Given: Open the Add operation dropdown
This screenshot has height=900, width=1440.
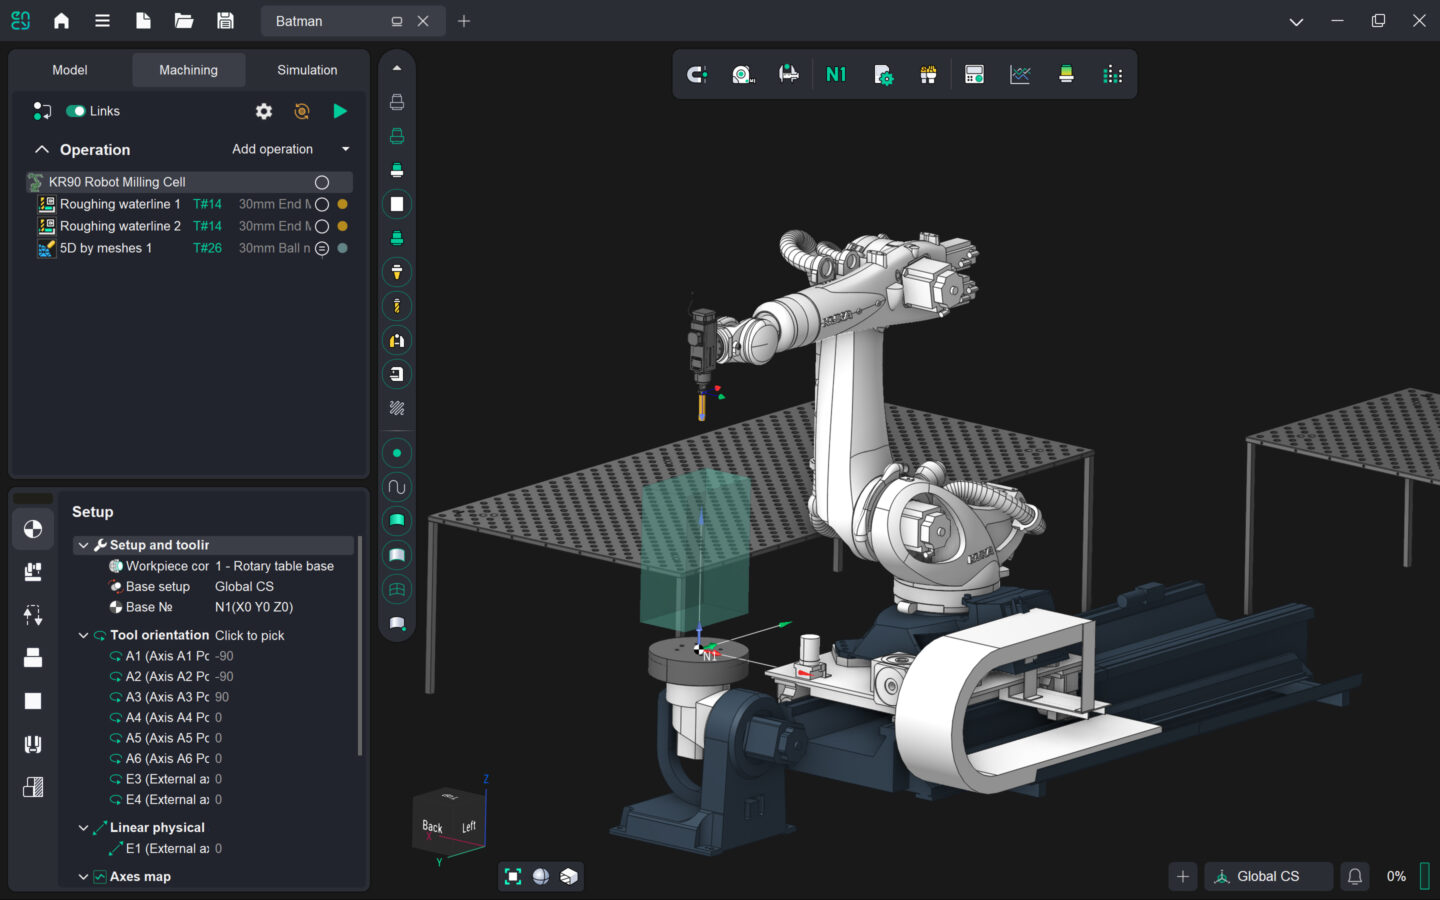Looking at the screenshot, I should 344,149.
